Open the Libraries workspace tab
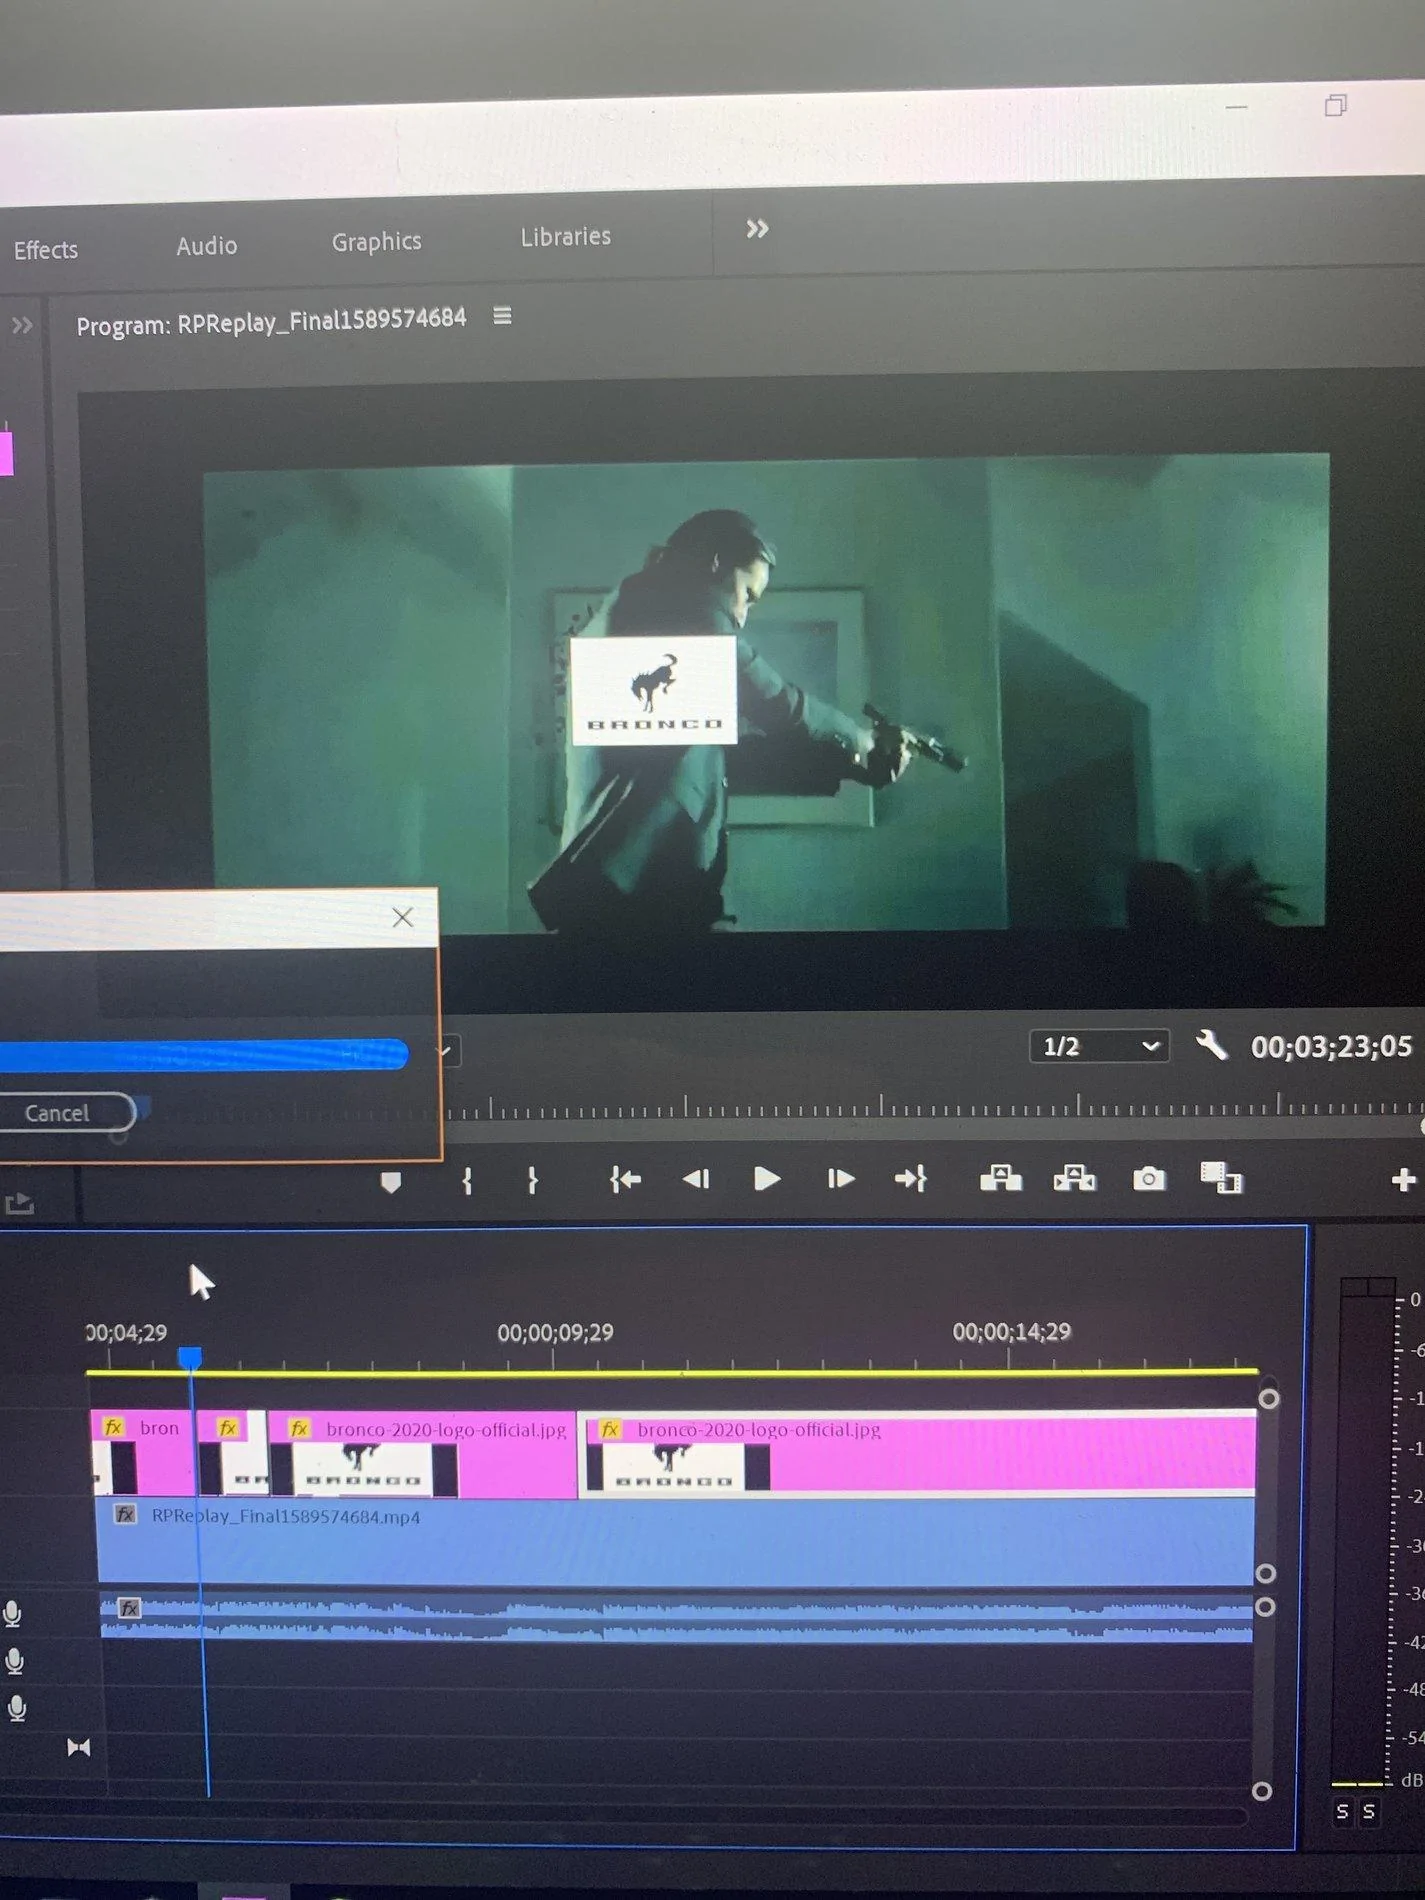 pos(565,237)
